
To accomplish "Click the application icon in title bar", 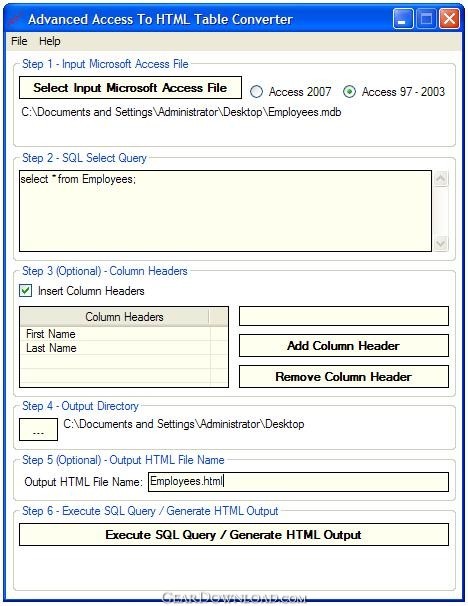I will pyautogui.click(x=15, y=19).
